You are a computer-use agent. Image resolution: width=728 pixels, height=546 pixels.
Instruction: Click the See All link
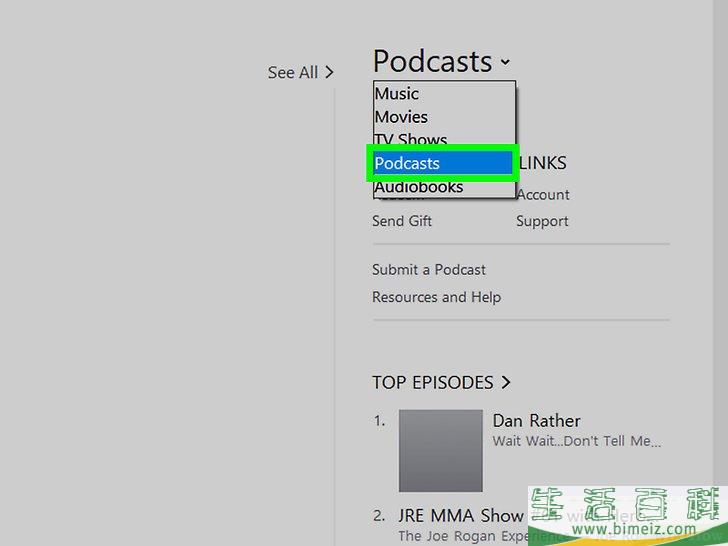coord(300,72)
